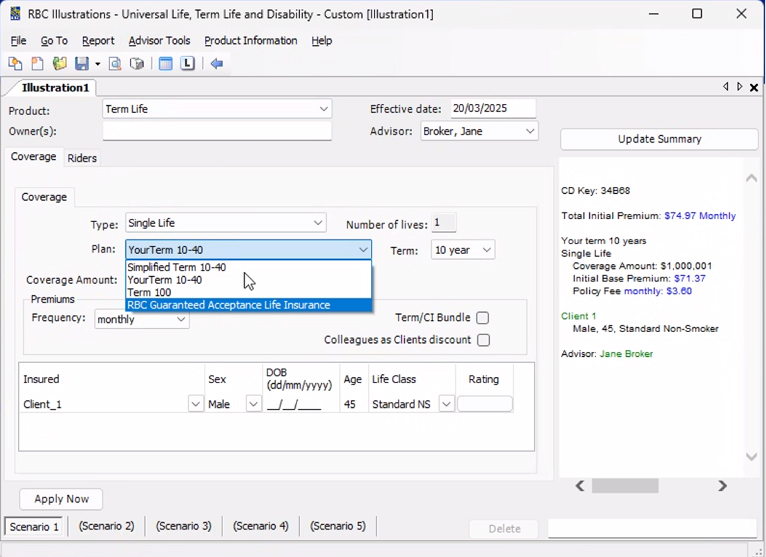Click the printer icon in toolbar

click(x=137, y=64)
